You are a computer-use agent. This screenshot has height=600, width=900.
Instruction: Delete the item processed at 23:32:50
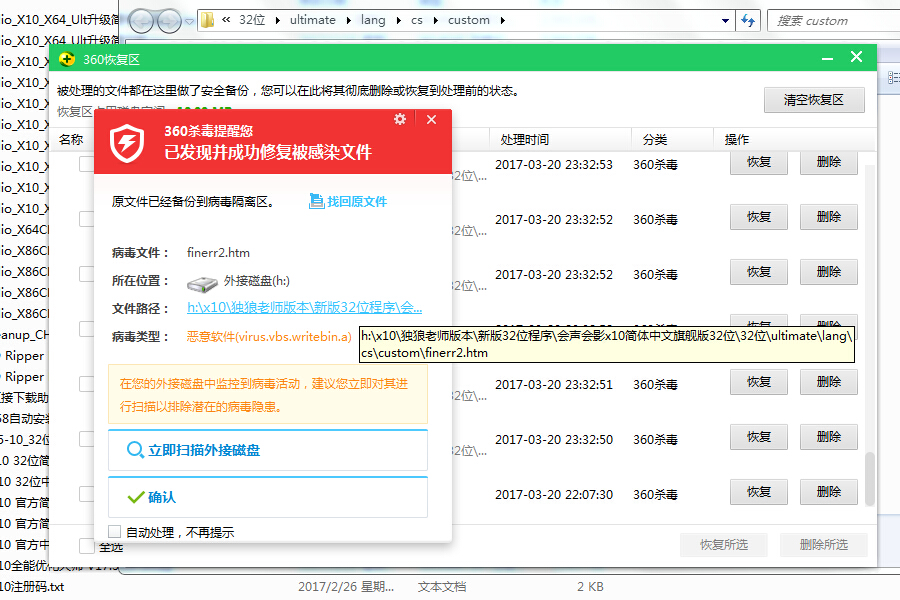click(x=829, y=437)
